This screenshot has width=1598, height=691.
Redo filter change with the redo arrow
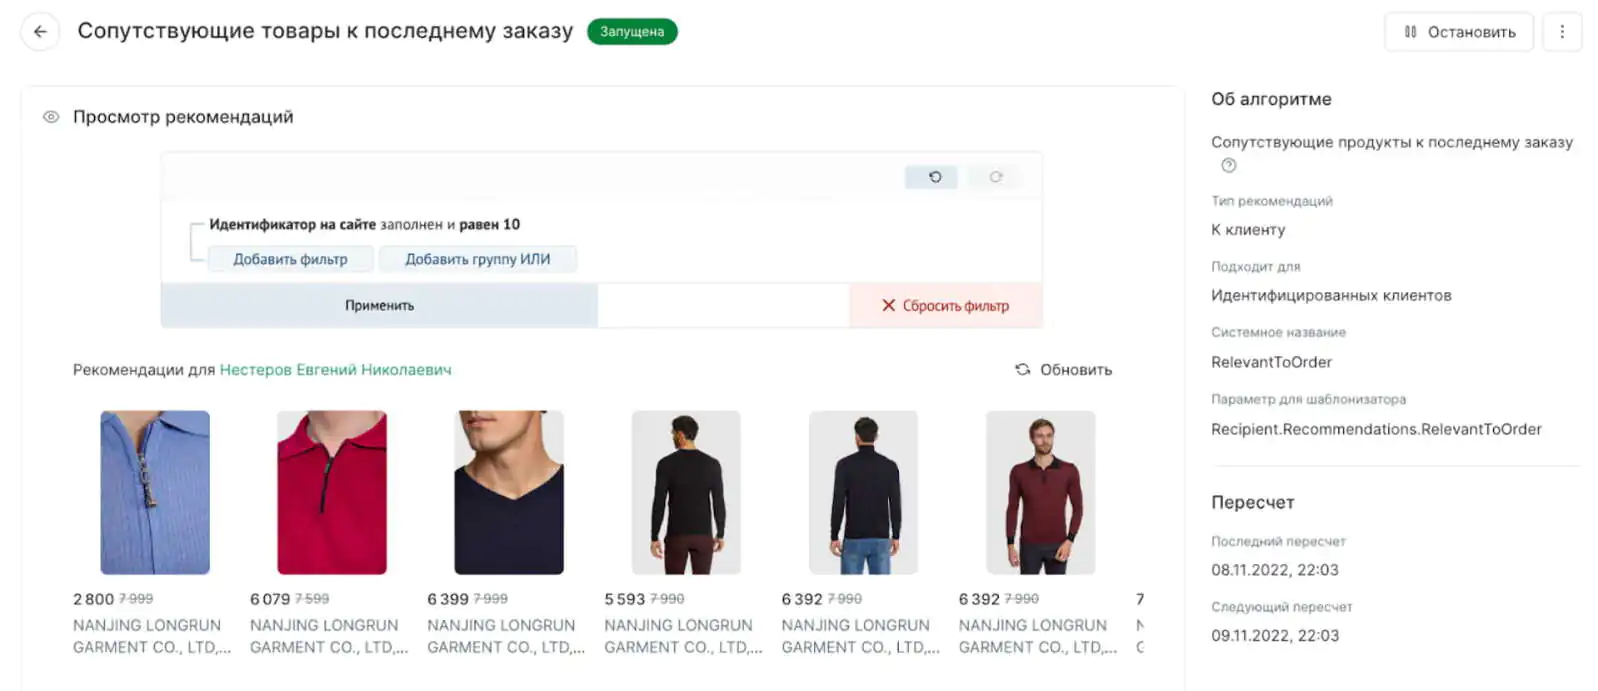click(x=996, y=177)
